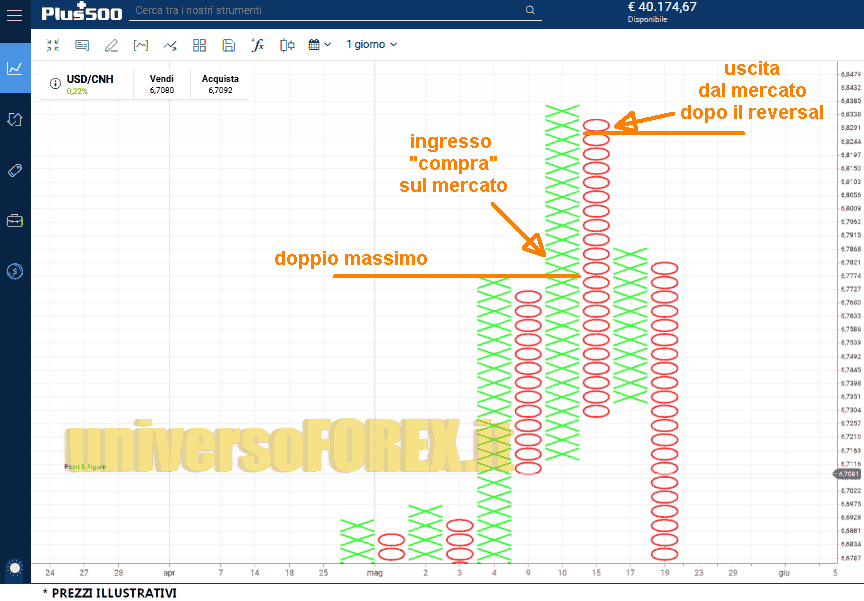864x601 pixels.
Task: Open the chart comments icon
Action: [82, 45]
